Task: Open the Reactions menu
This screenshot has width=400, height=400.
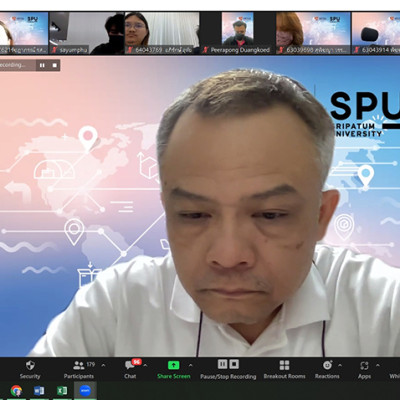Action: coord(327,365)
